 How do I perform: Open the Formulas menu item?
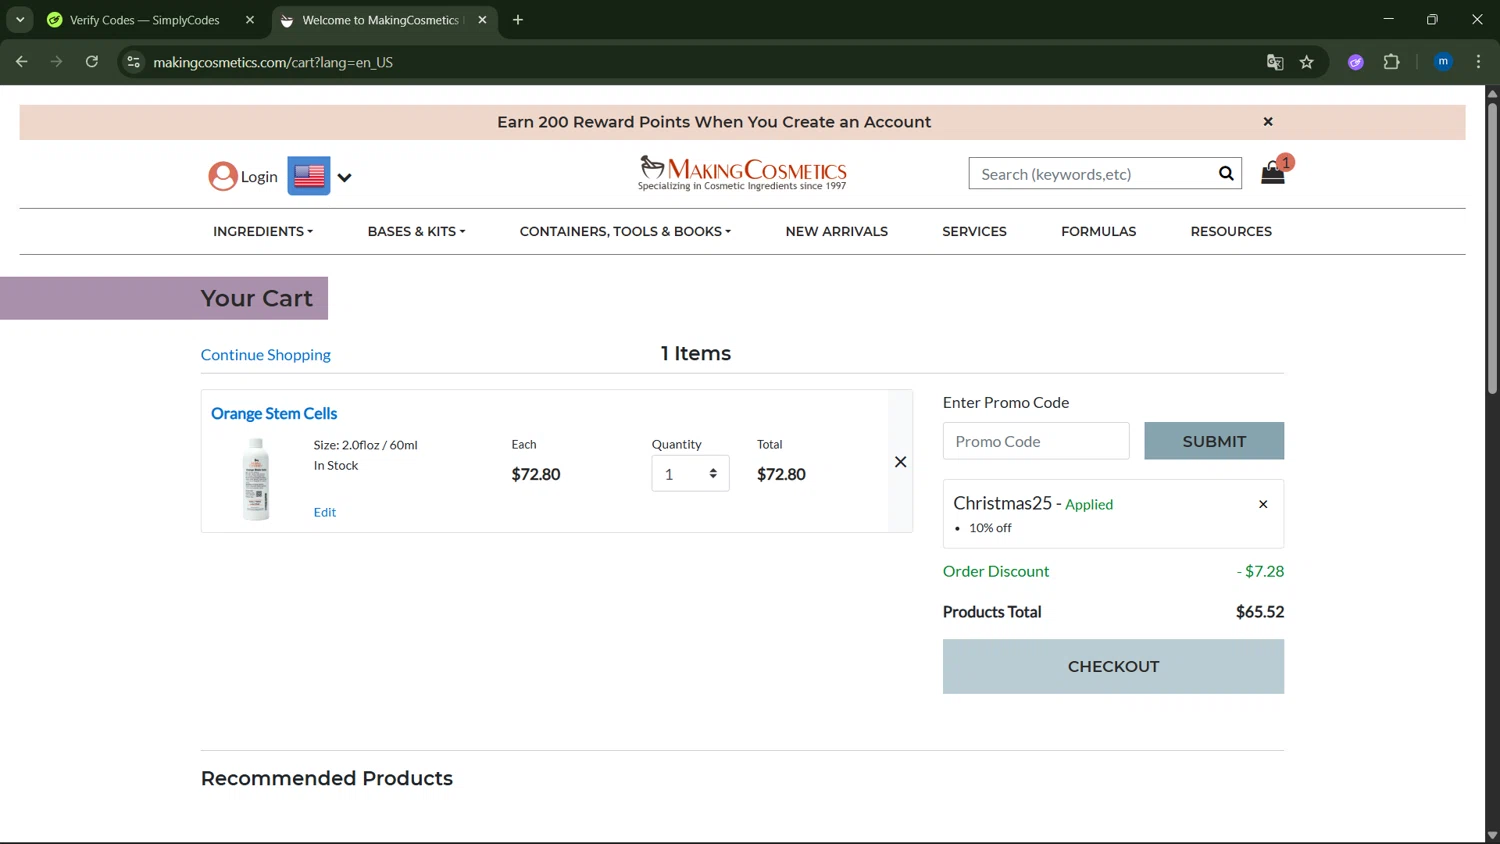[1098, 231]
